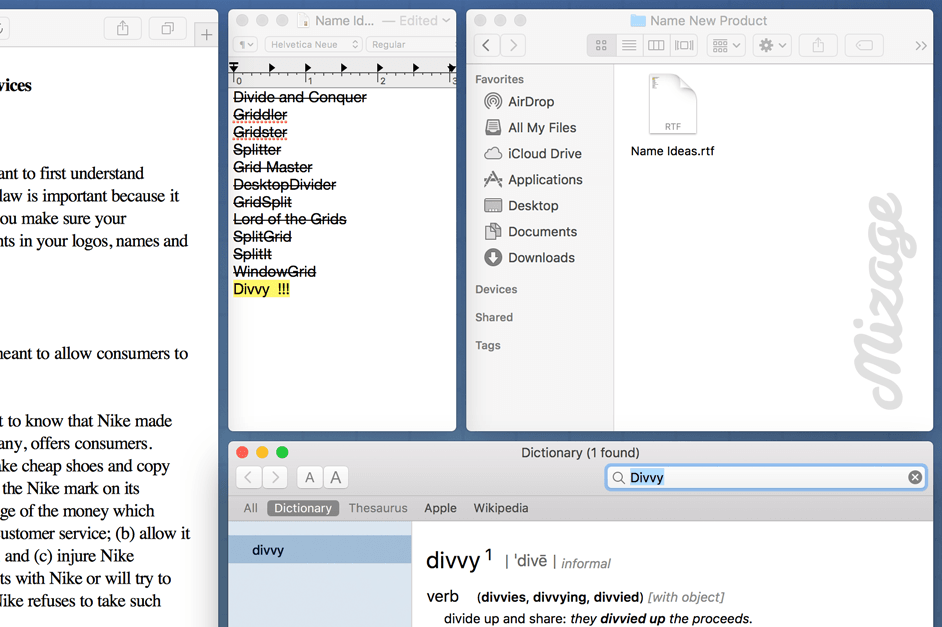Switch Finder to column view
Screen dimensions: 942x627
(x=656, y=45)
